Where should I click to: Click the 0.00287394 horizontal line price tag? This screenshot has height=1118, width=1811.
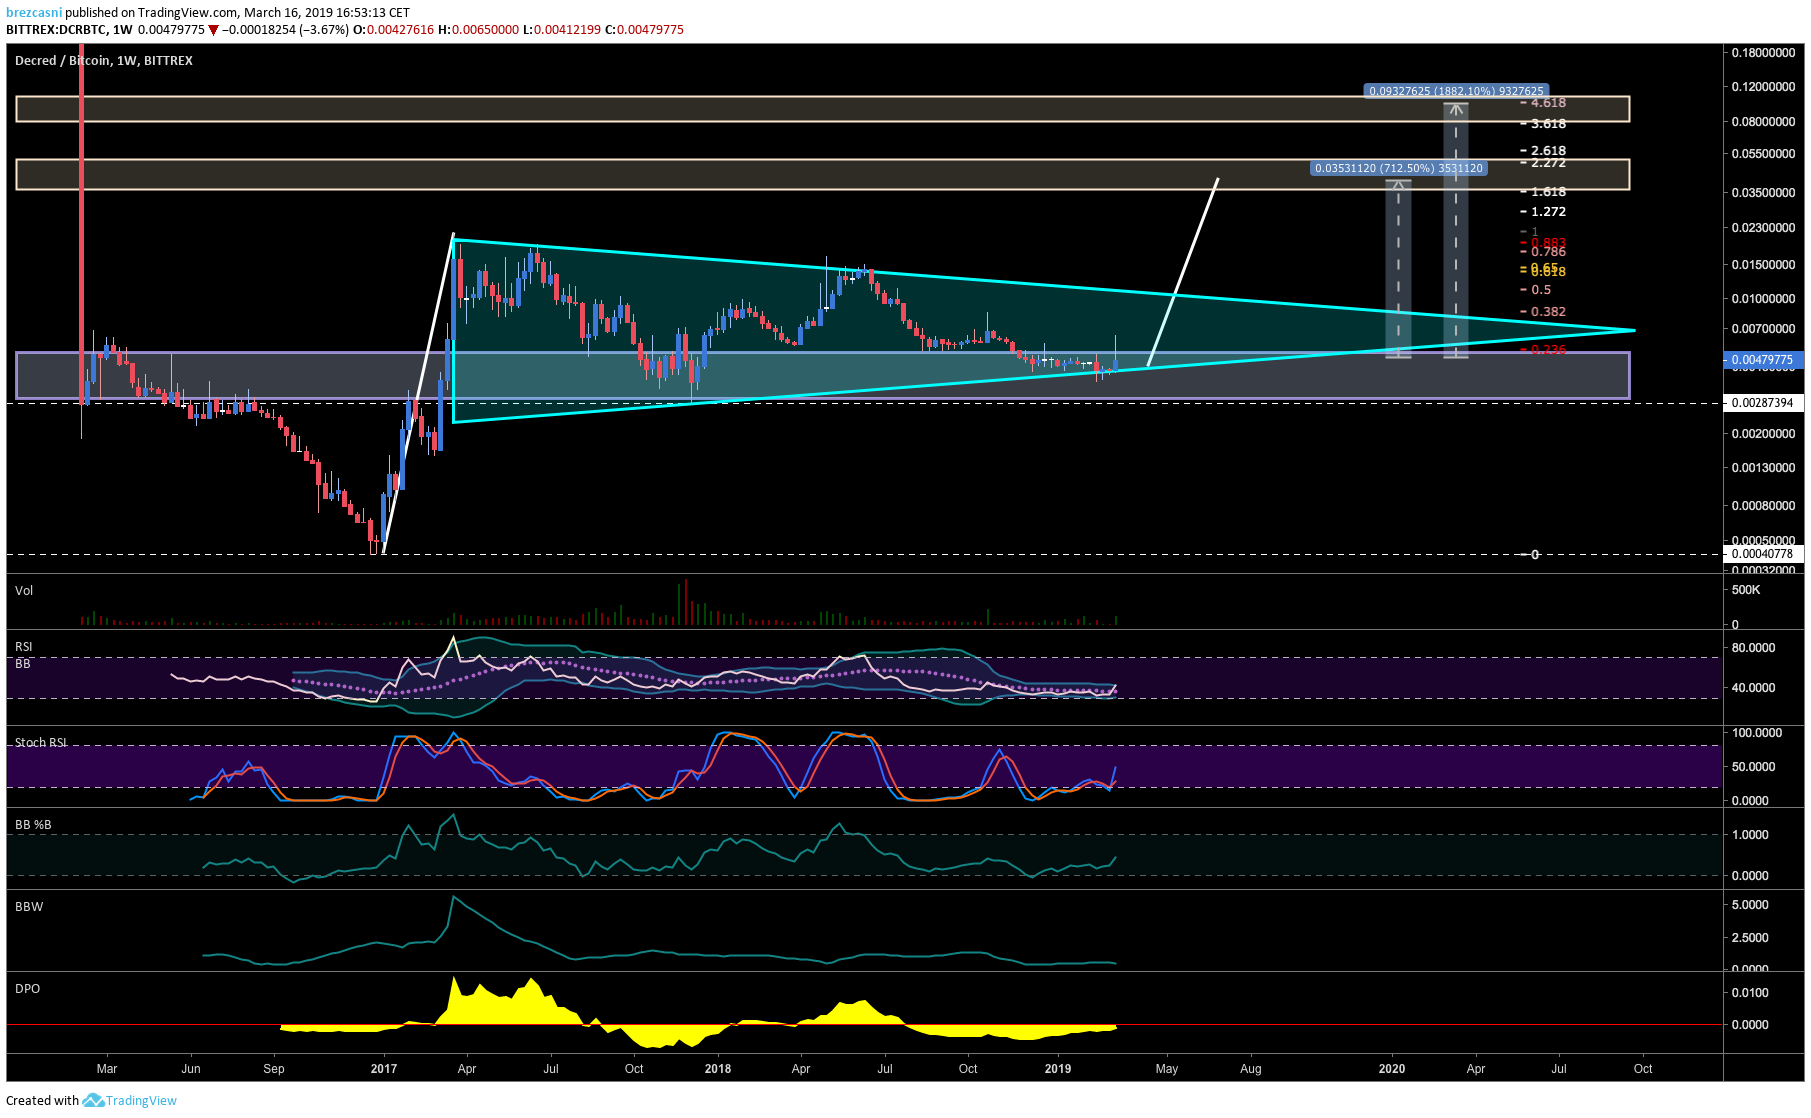click(x=1763, y=403)
